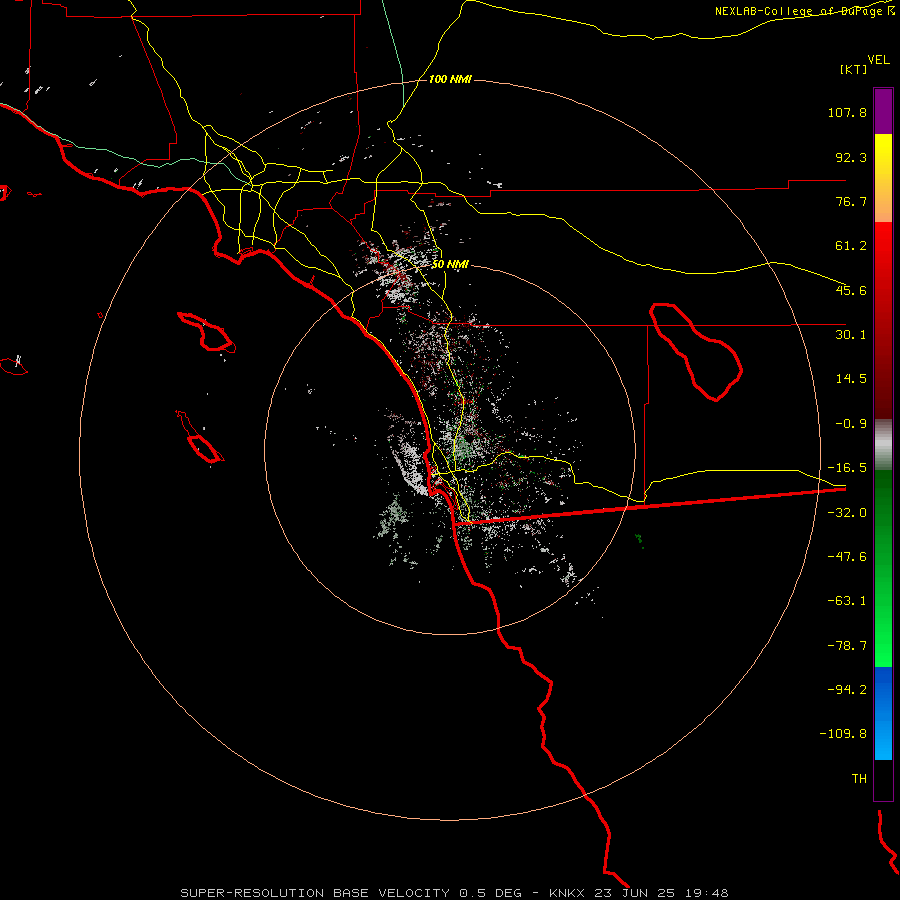The image size is (900, 900).
Task: Pick the gray near-zero segment of the scale
Action: point(883,445)
